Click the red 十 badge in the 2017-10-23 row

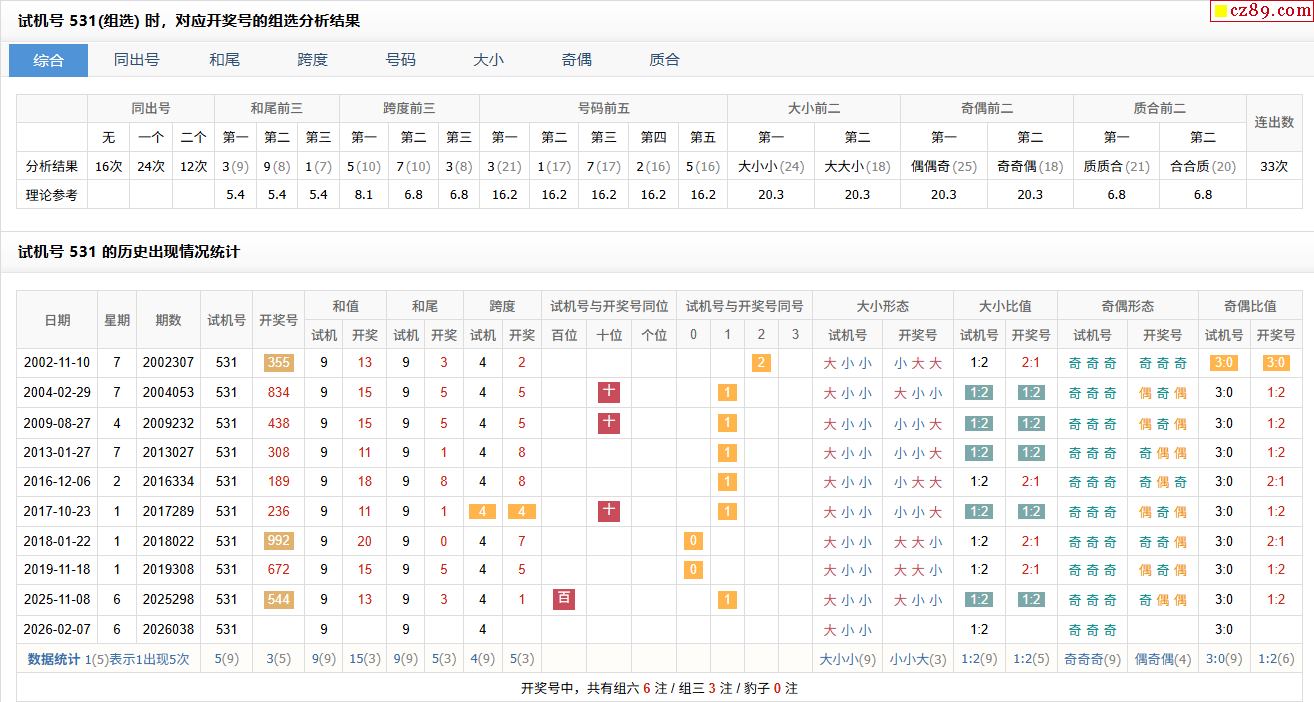[609, 511]
